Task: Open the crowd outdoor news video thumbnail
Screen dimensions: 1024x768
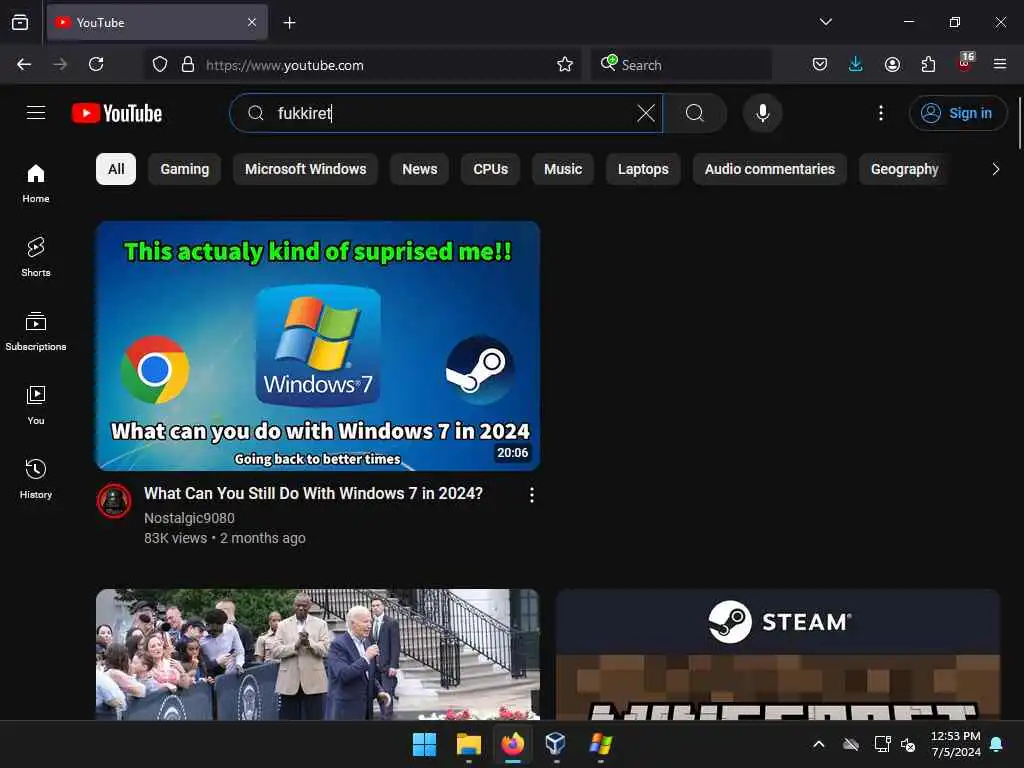Action: [x=318, y=654]
